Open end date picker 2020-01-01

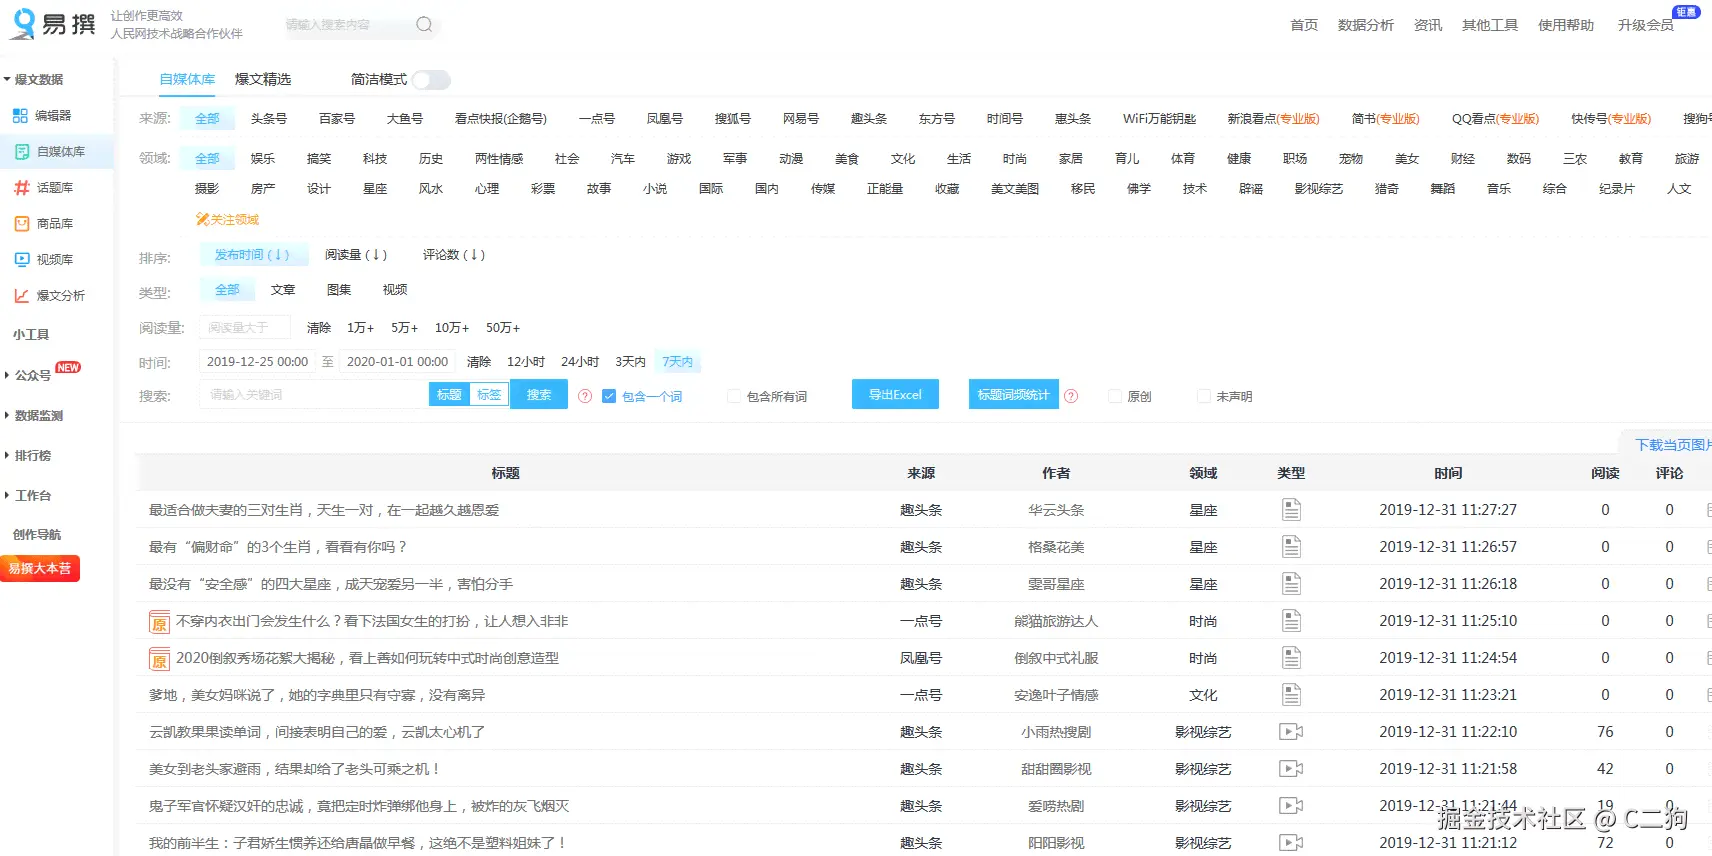pyautogui.click(x=397, y=362)
